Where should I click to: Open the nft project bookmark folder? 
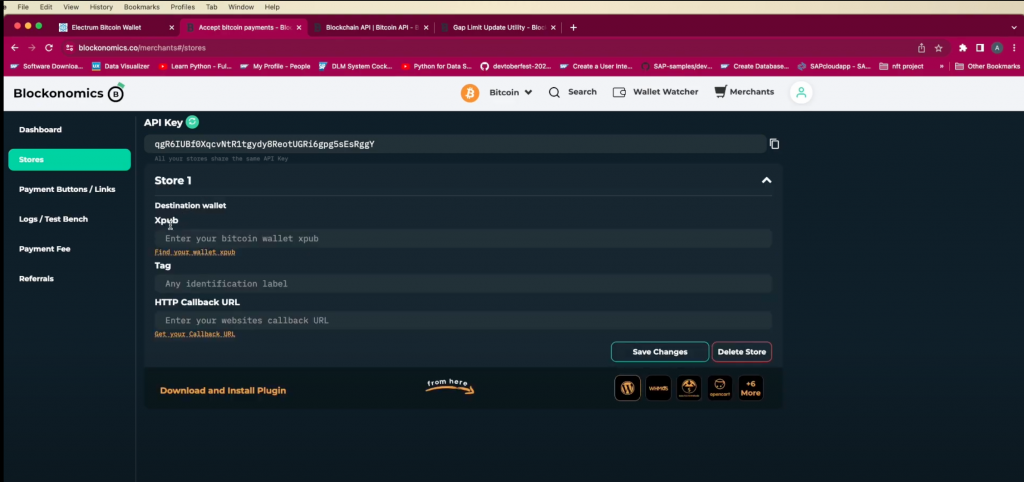click(x=901, y=66)
